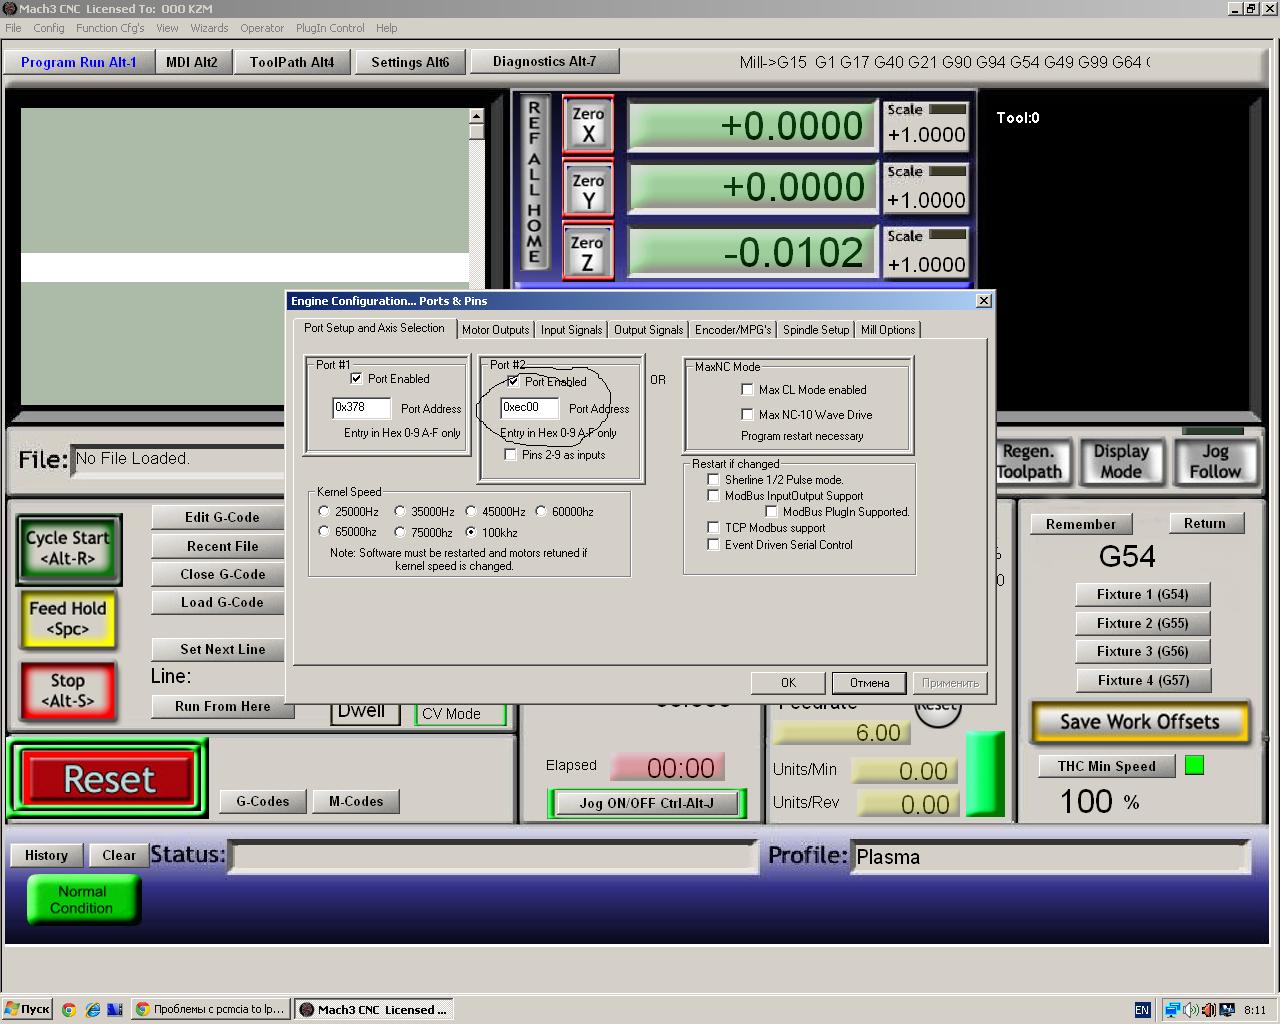1280x1024 pixels.
Task: Close the Engine Configuration dialog
Action: [984, 300]
